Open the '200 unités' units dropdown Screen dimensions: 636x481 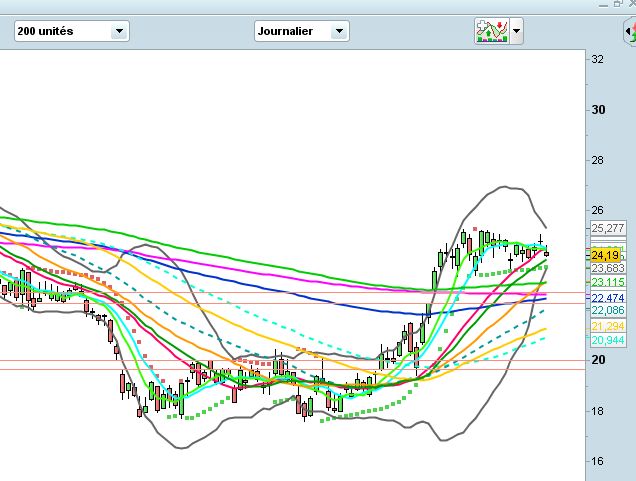(72, 31)
